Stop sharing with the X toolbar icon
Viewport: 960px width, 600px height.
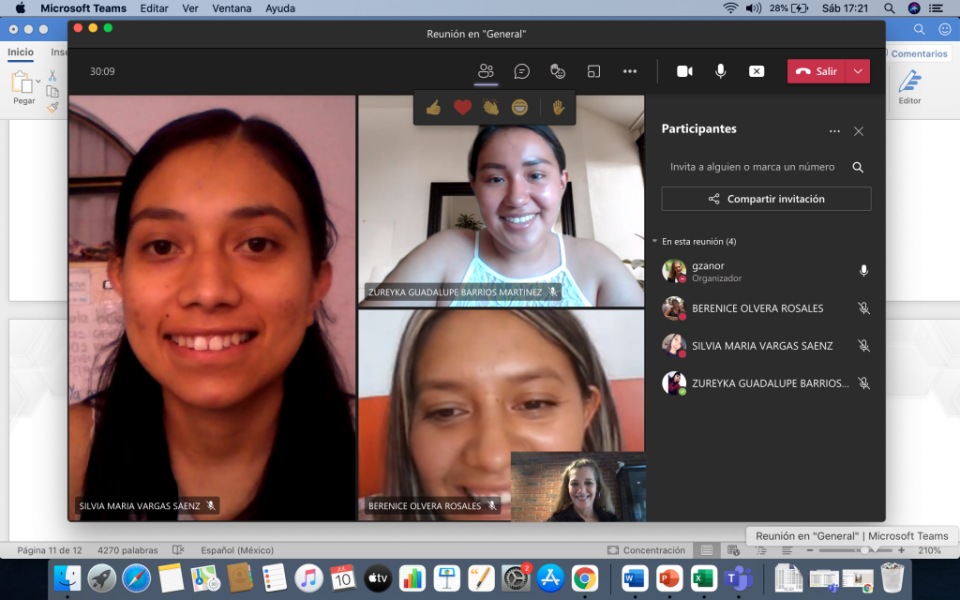point(757,71)
